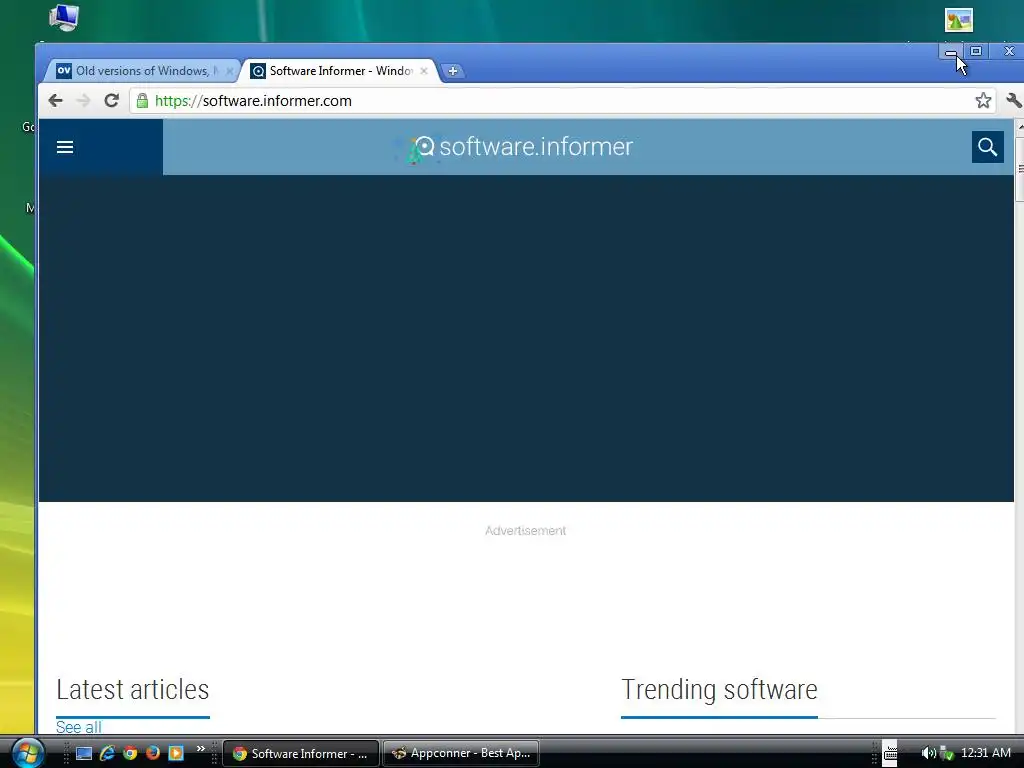Open the Computer desktop icon

pyautogui.click(x=64, y=18)
